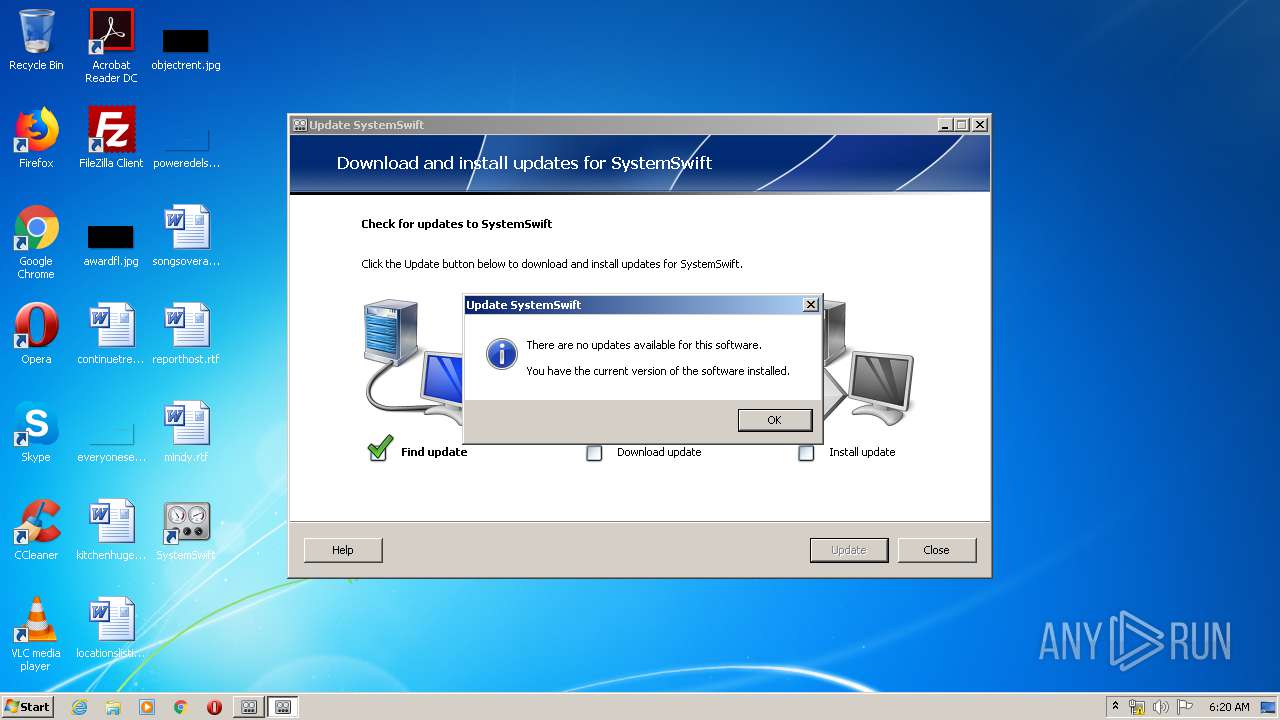The width and height of the screenshot is (1280, 720).
Task: Launch Skype desktop shortcut
Action: click(x=36, y=432)
